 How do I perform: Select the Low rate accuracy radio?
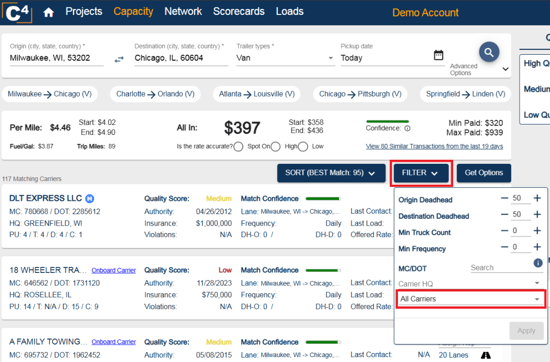303,147
